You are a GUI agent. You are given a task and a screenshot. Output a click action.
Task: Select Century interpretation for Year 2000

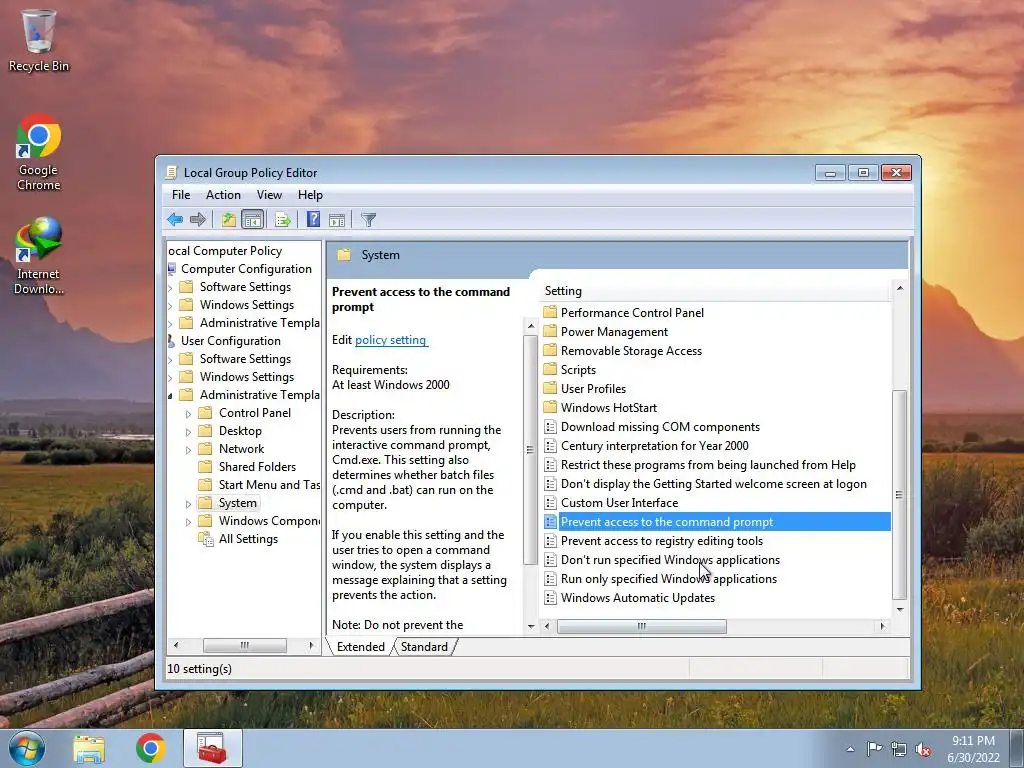pos(654,445)
